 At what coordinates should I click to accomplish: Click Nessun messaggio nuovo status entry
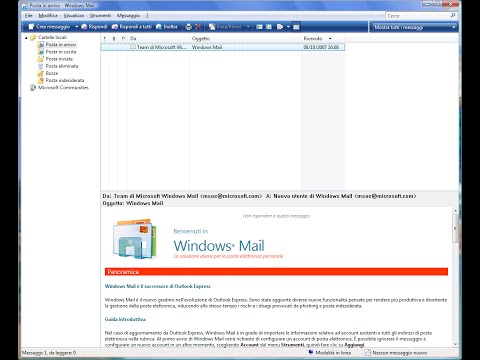(x=396, y=353)
